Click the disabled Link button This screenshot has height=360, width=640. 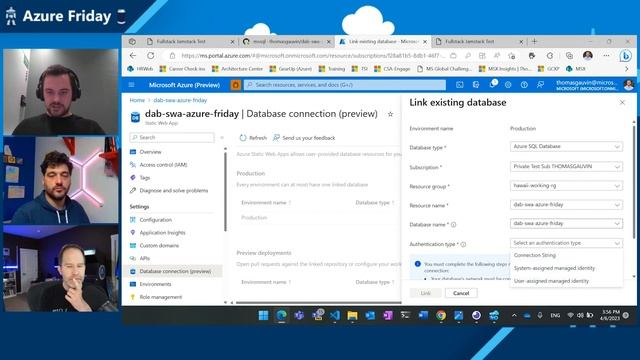click(425, 293)
